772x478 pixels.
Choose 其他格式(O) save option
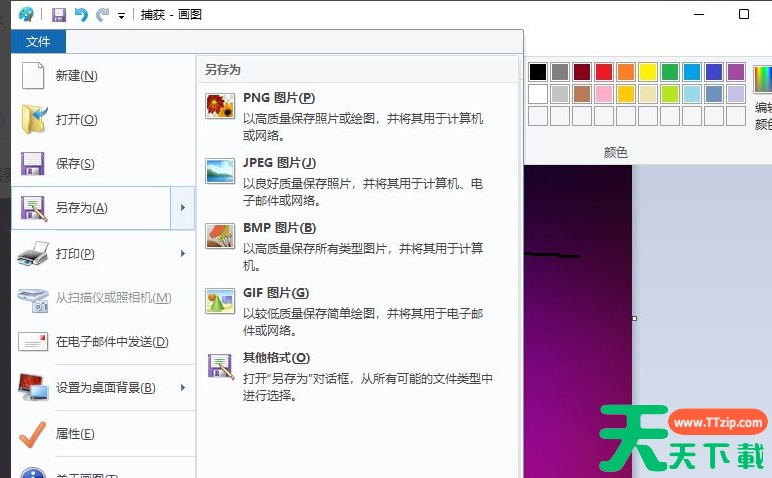357,376
